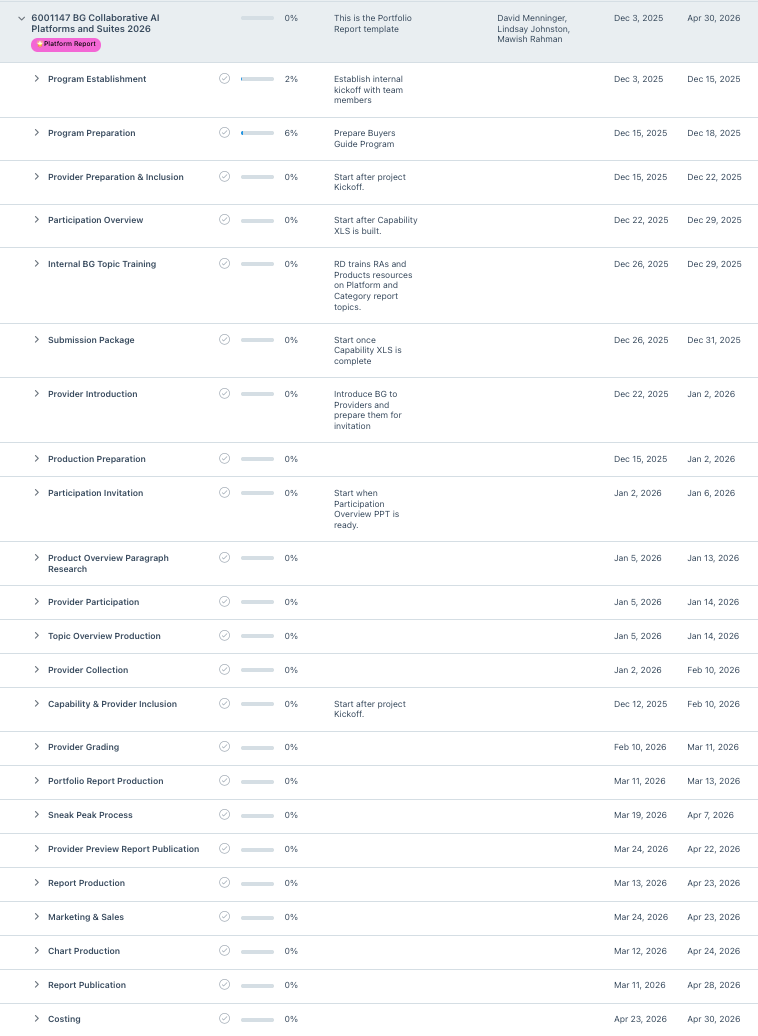
Task: Open the Production Preparation task
Action: pos(96,459)
